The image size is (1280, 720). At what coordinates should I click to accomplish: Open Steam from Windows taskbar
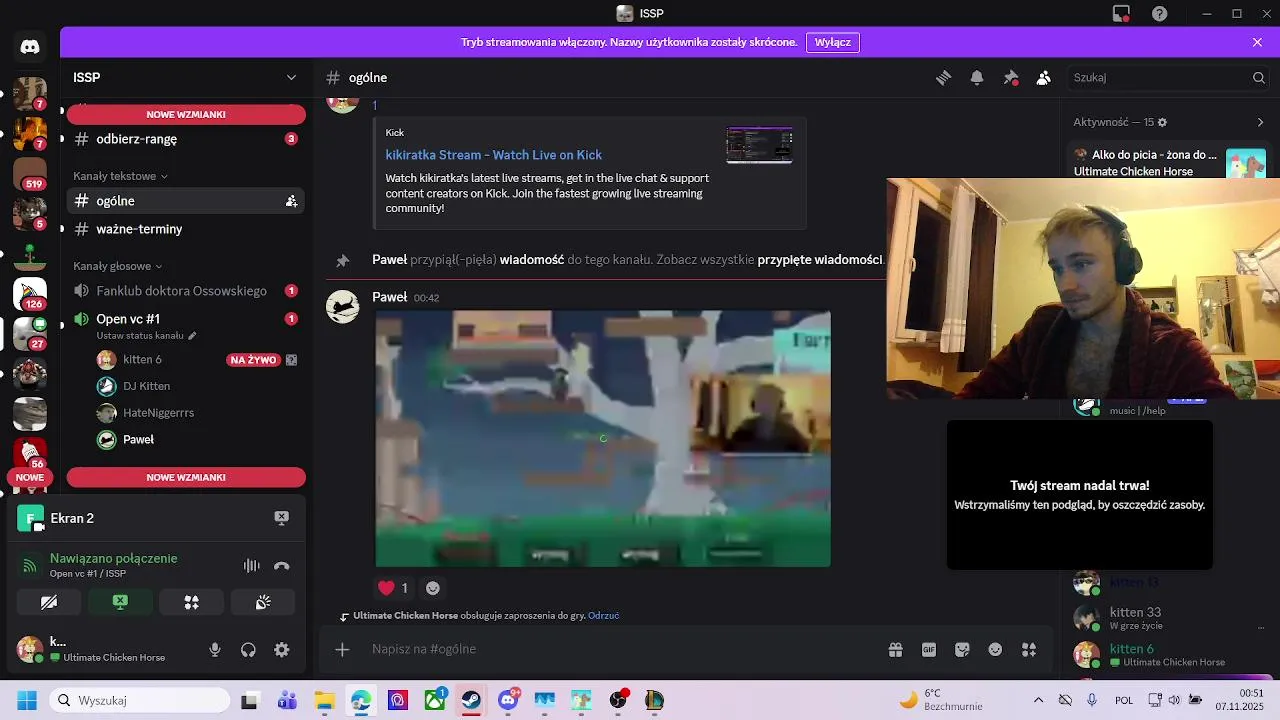click(470, 700)
